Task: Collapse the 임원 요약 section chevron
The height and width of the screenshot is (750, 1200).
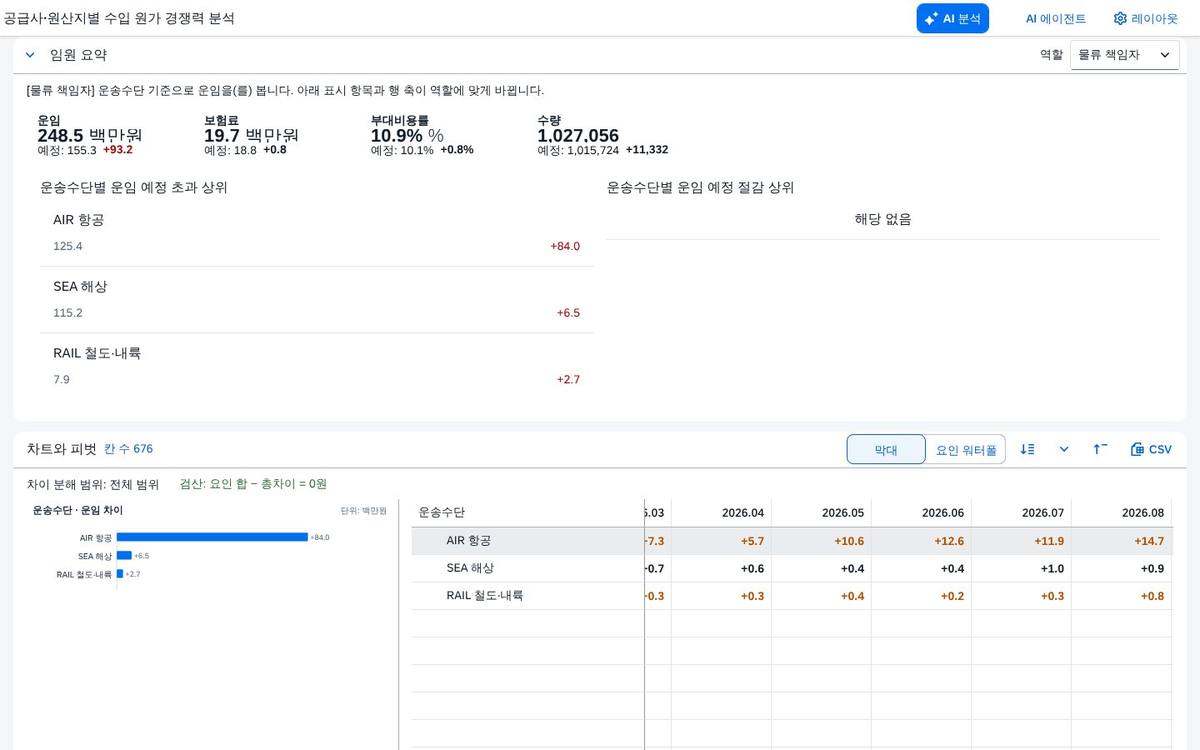Action: (x=30, y=55)
